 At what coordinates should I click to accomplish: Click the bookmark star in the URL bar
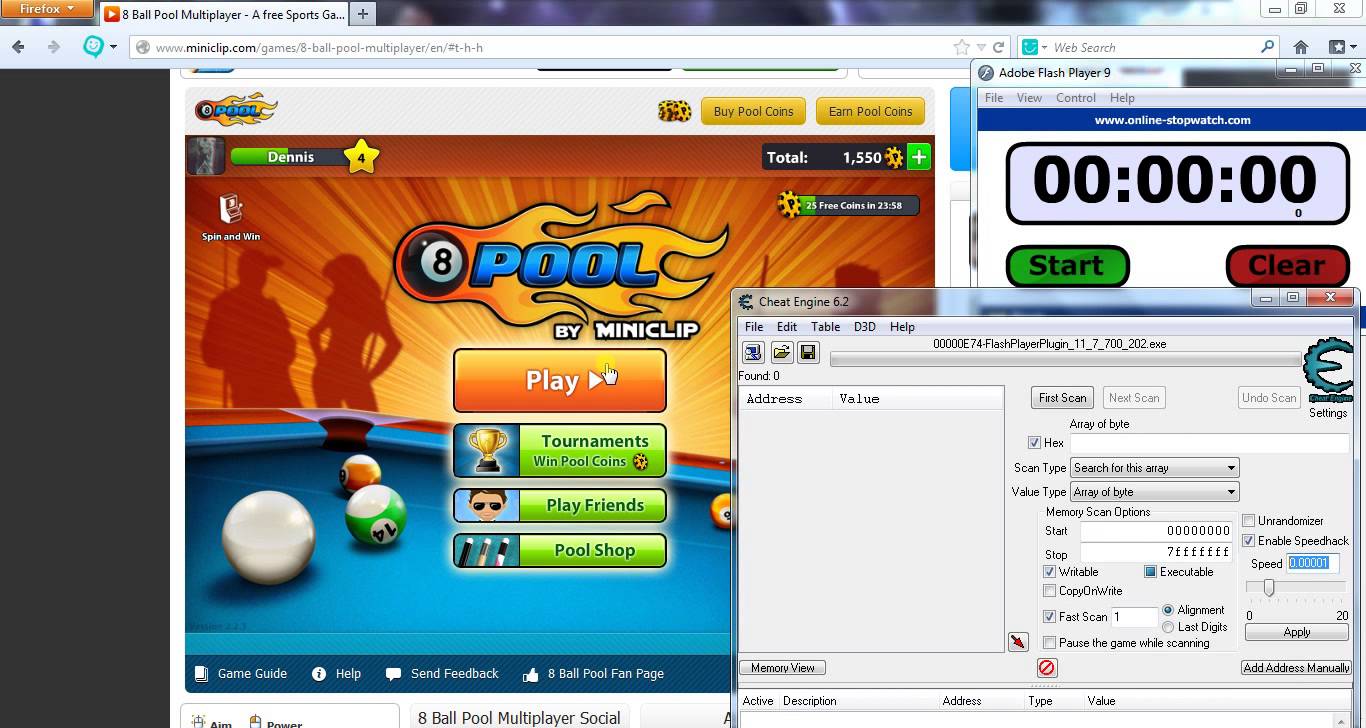(962, 47)
